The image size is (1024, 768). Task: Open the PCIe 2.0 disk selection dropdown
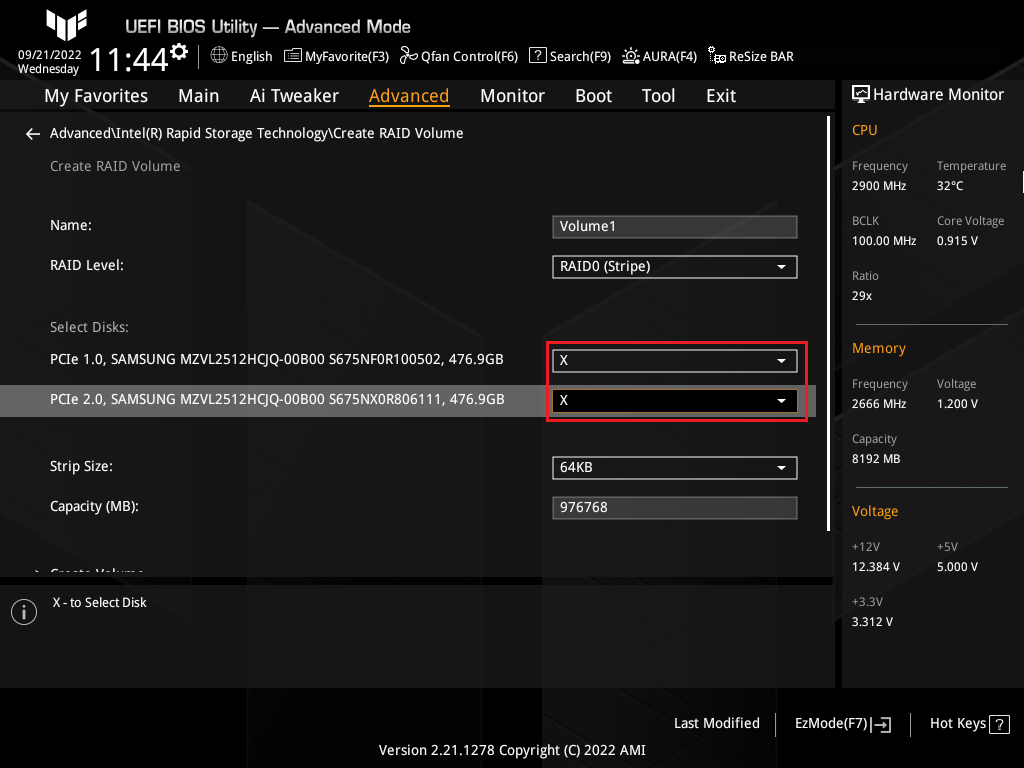coord(675,400)
